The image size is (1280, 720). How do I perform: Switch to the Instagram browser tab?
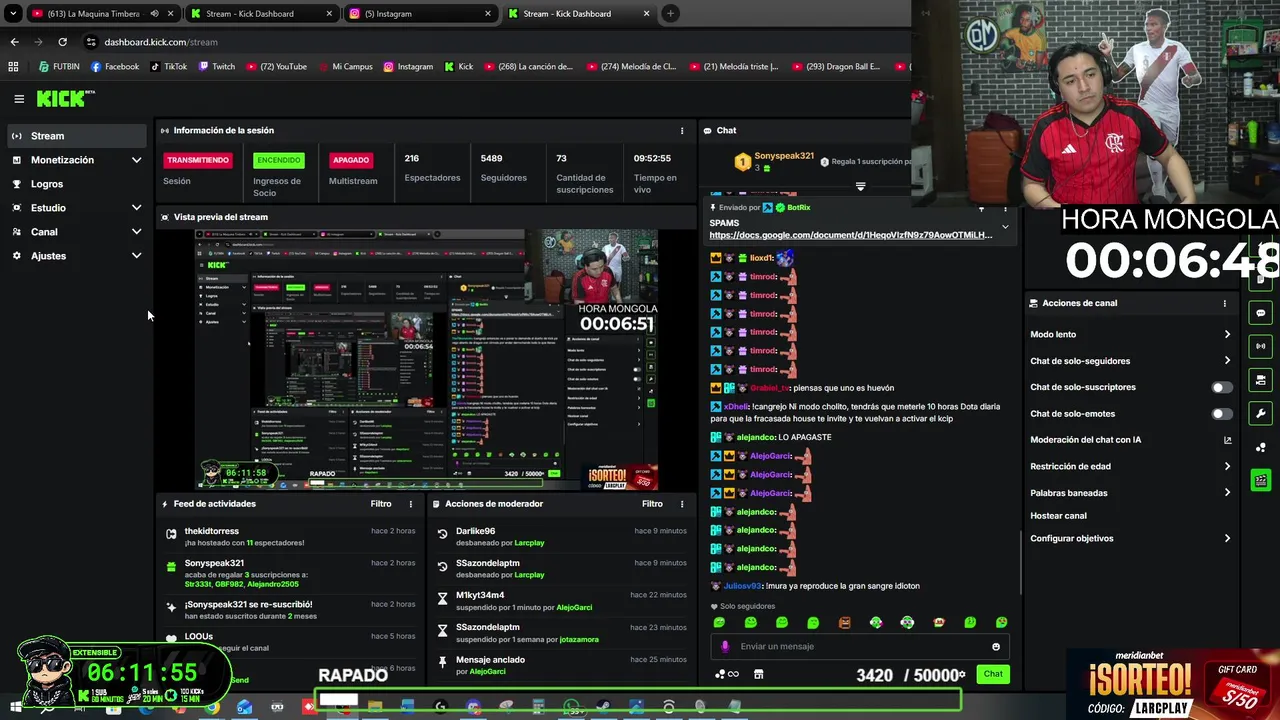pyautogui.click(x=420, y=14)
